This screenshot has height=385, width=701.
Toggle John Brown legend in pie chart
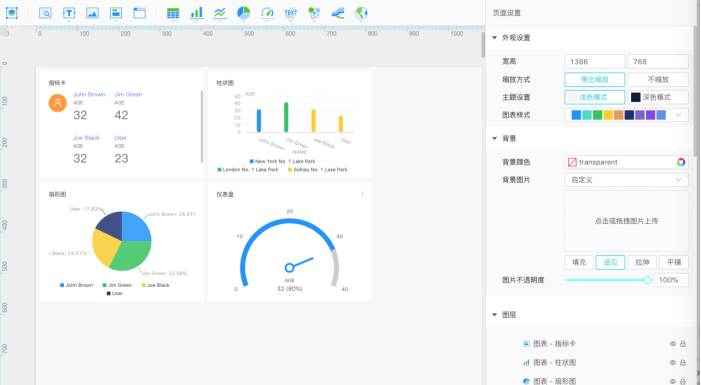pyautogui.click(x=76, y=285)
